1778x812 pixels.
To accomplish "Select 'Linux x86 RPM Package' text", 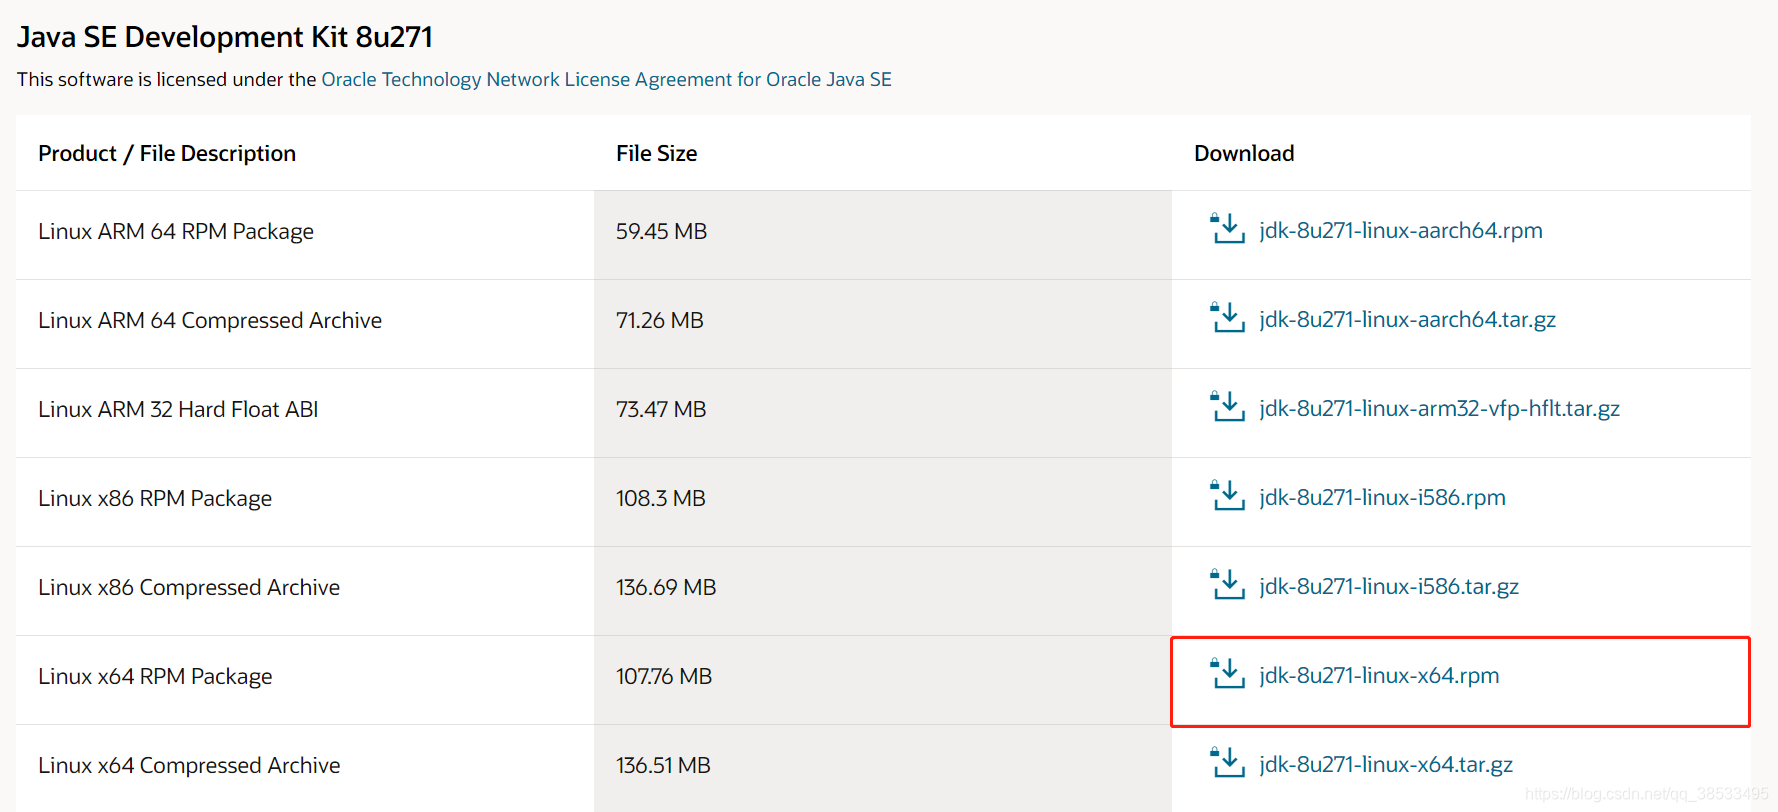I will click(x=155, y=498).
